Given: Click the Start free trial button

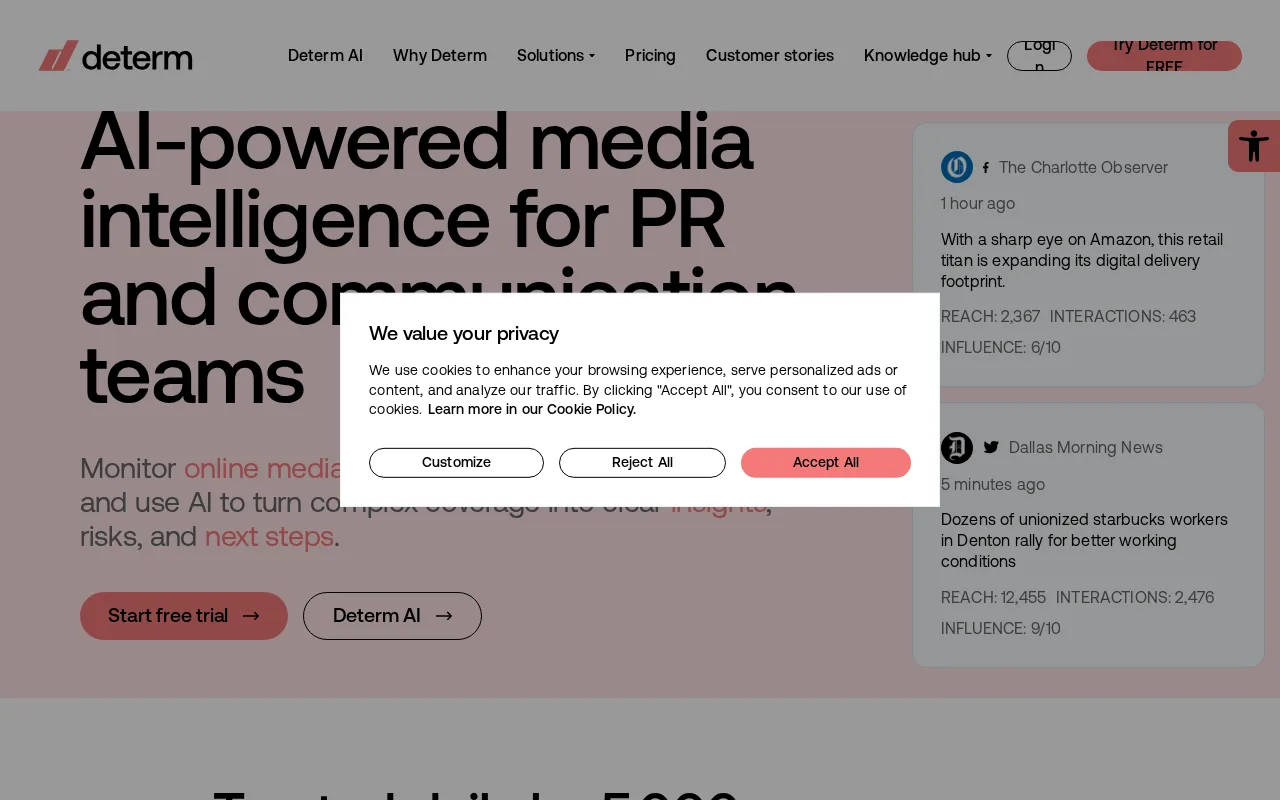Looking at the screenshot, I should [x=184, y=616].
